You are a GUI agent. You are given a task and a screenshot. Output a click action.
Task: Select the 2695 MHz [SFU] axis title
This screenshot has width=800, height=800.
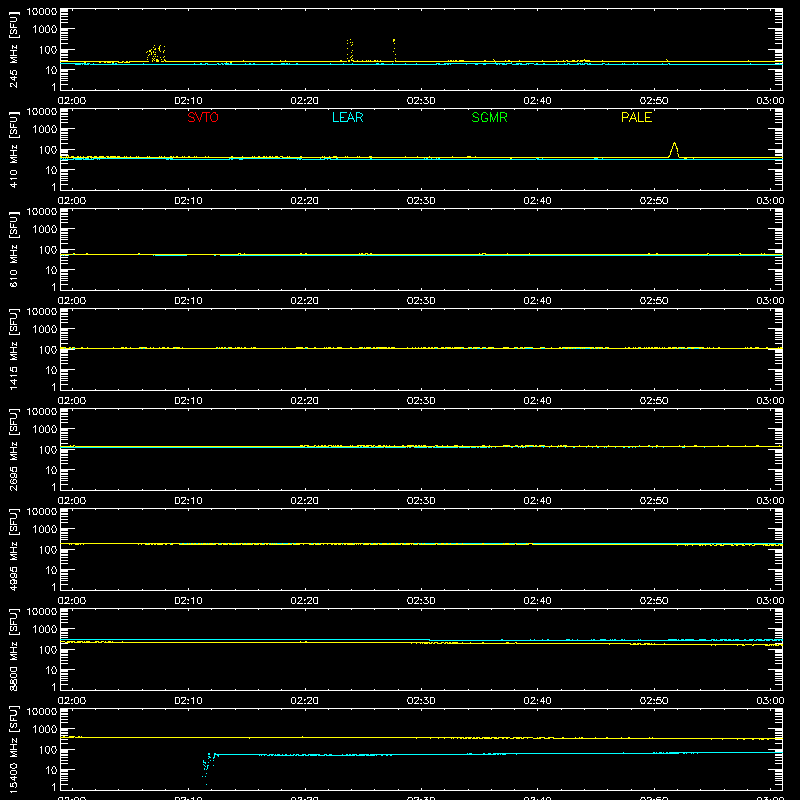14,449
